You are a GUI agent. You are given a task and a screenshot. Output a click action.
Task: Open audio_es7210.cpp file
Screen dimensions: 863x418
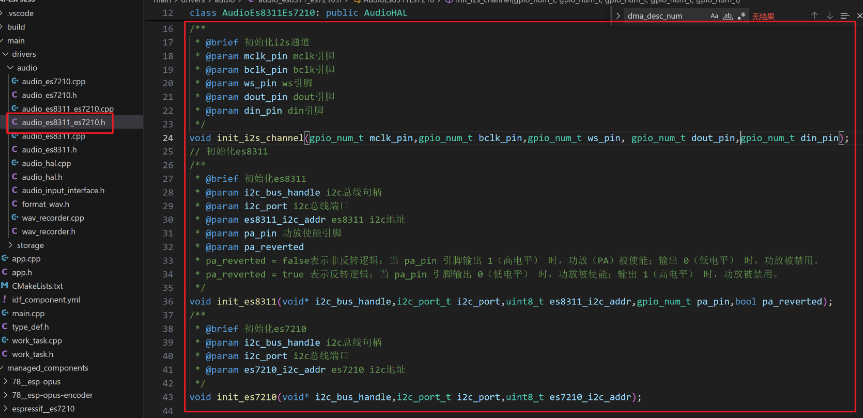point(53,82)
